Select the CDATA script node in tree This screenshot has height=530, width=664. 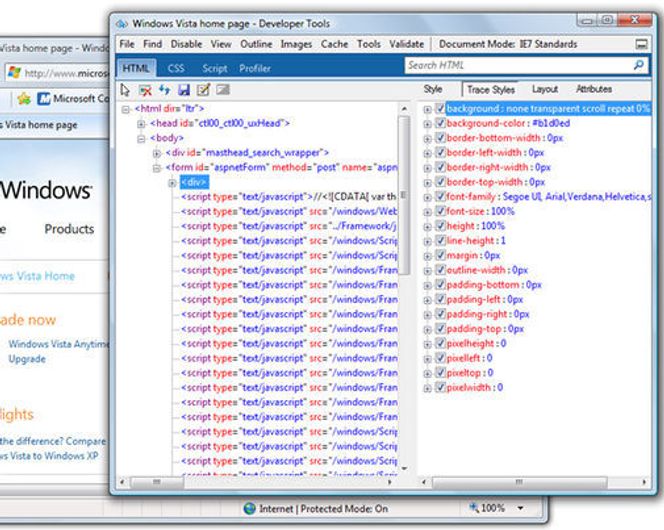tap(289, 197)
